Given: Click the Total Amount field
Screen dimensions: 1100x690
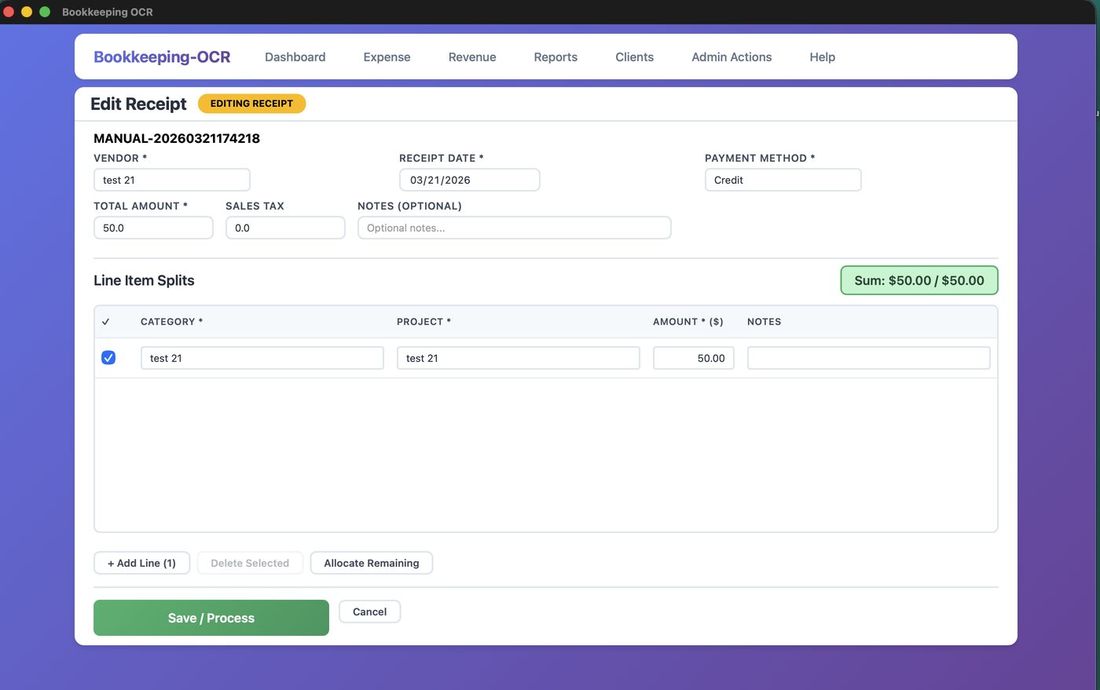Looking at the screenshot, I should coord(153,228).
